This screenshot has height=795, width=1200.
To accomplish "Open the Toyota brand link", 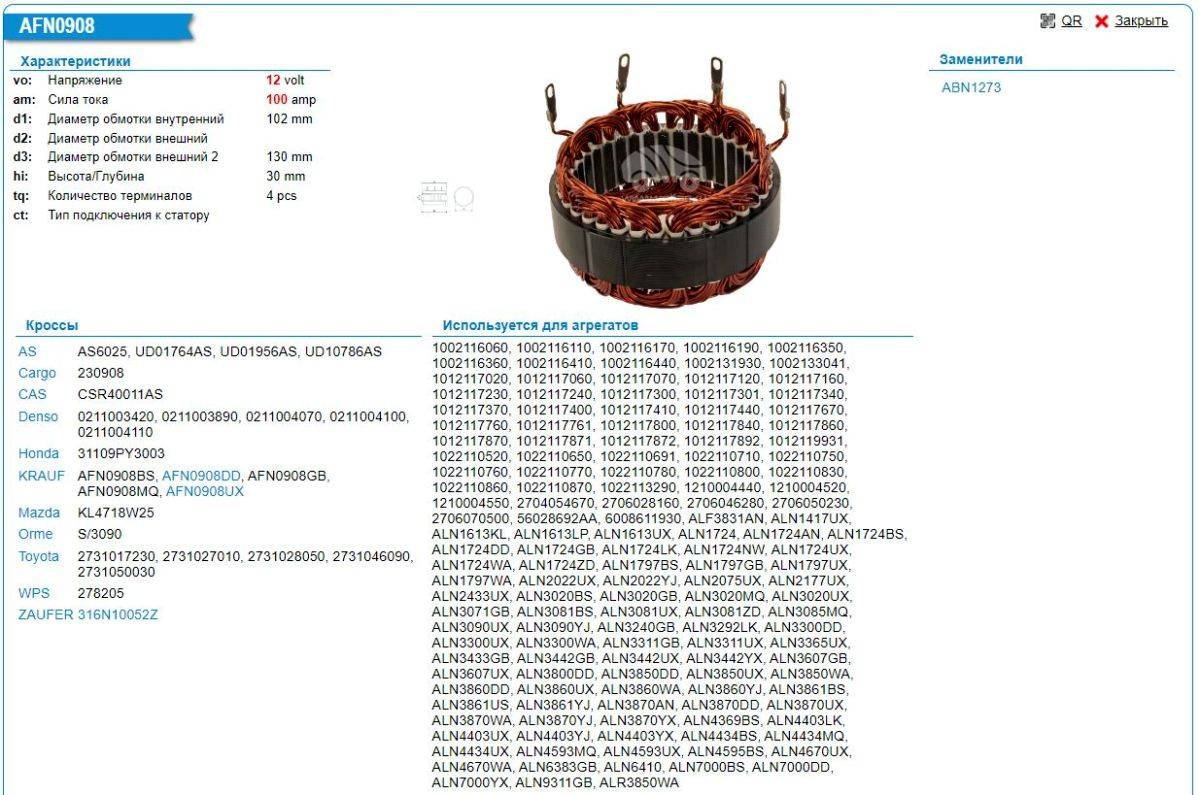I will click(x=38, y=556).
